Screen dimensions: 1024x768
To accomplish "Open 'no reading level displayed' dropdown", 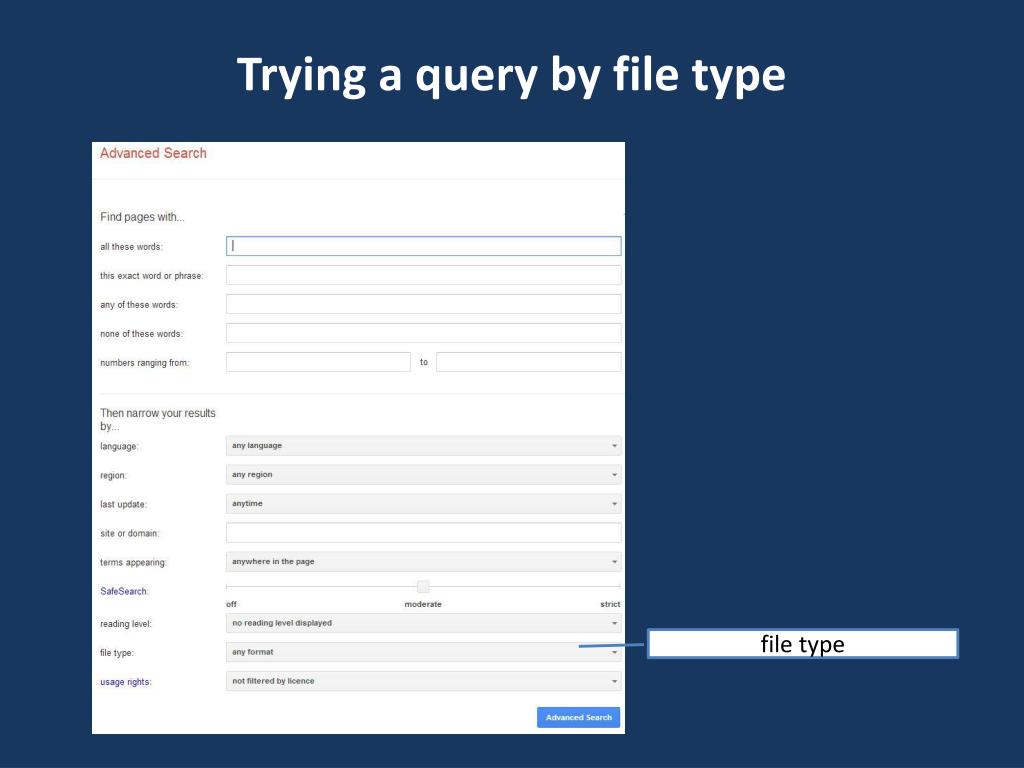I will pos(423,623).
